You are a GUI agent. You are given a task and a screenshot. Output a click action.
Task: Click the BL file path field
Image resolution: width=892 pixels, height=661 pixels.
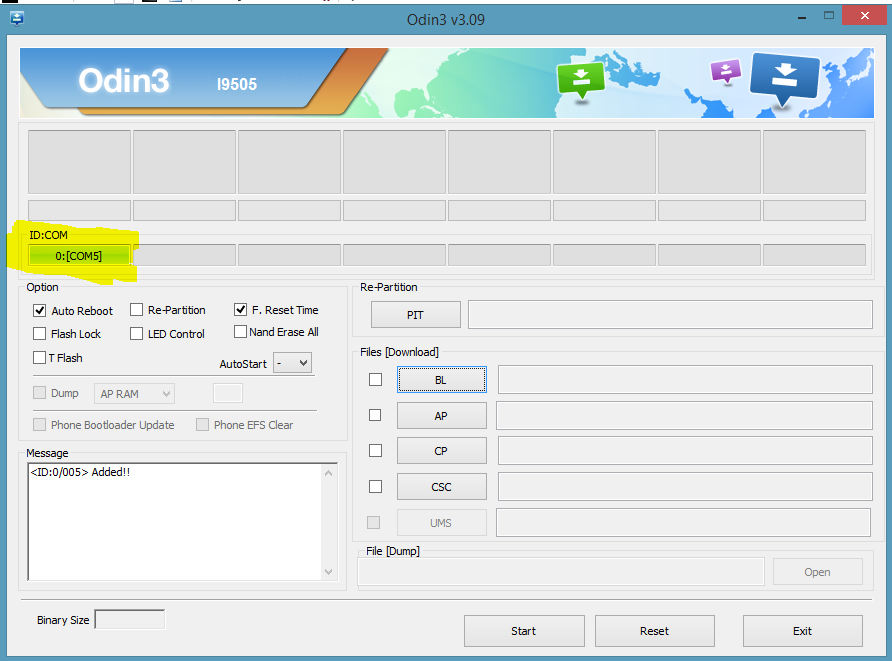685,379
